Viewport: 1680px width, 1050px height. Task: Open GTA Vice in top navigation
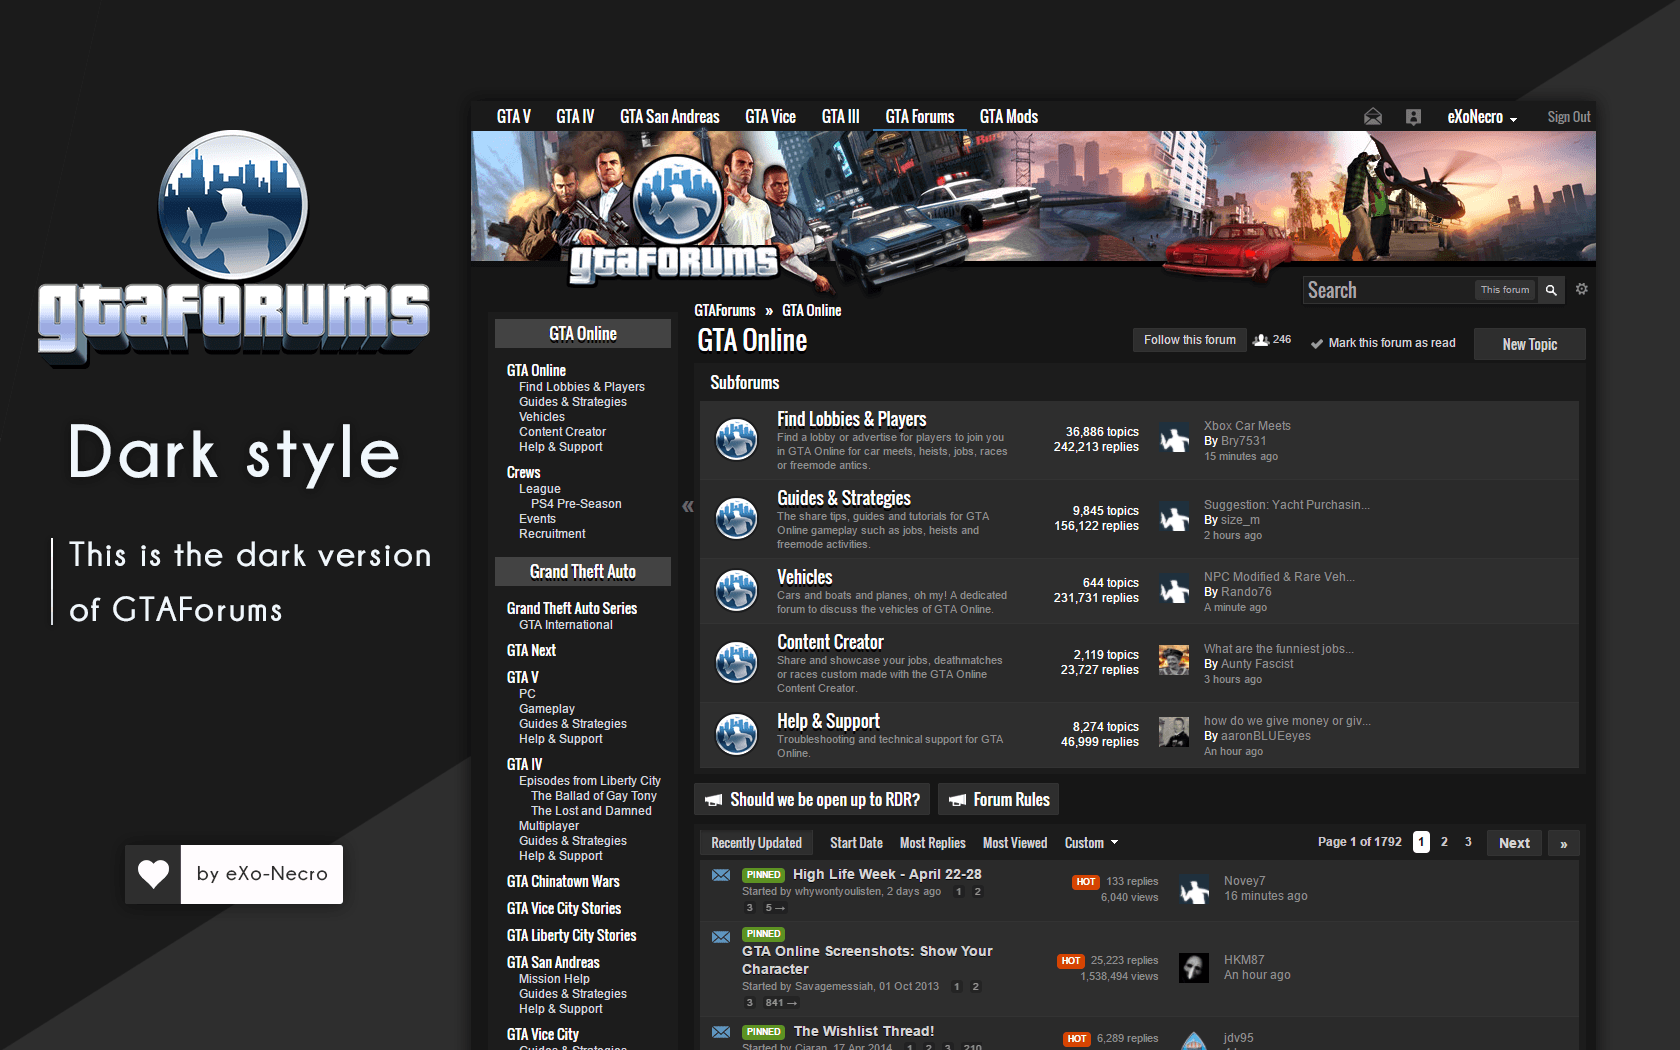click(770, 117)
